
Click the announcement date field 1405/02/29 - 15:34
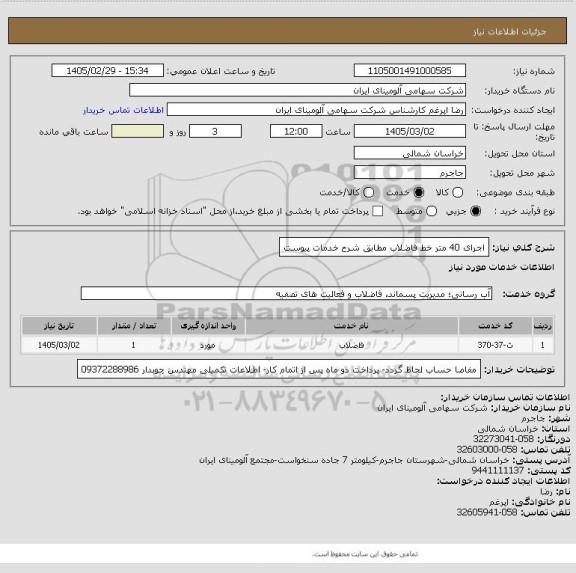pyautogui.click(x=108, y=71)
